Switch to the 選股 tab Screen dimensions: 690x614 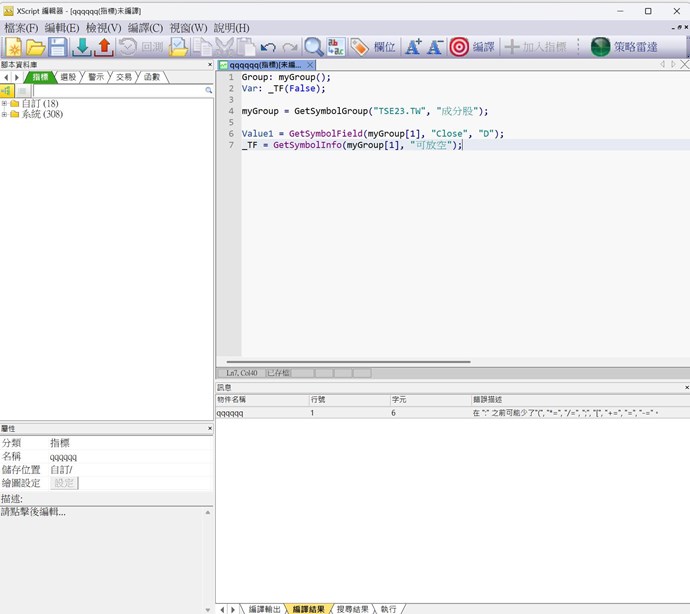[69, 77]
